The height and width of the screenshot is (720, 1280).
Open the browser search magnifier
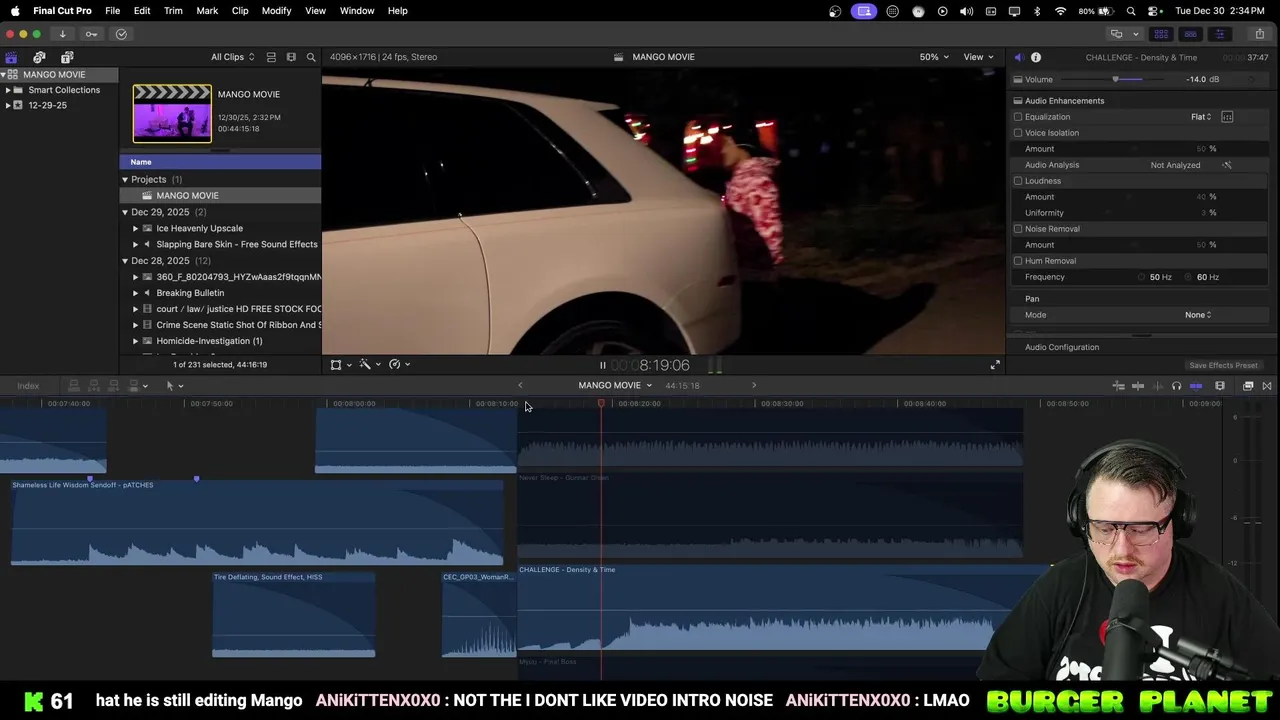tap(311, 57)
